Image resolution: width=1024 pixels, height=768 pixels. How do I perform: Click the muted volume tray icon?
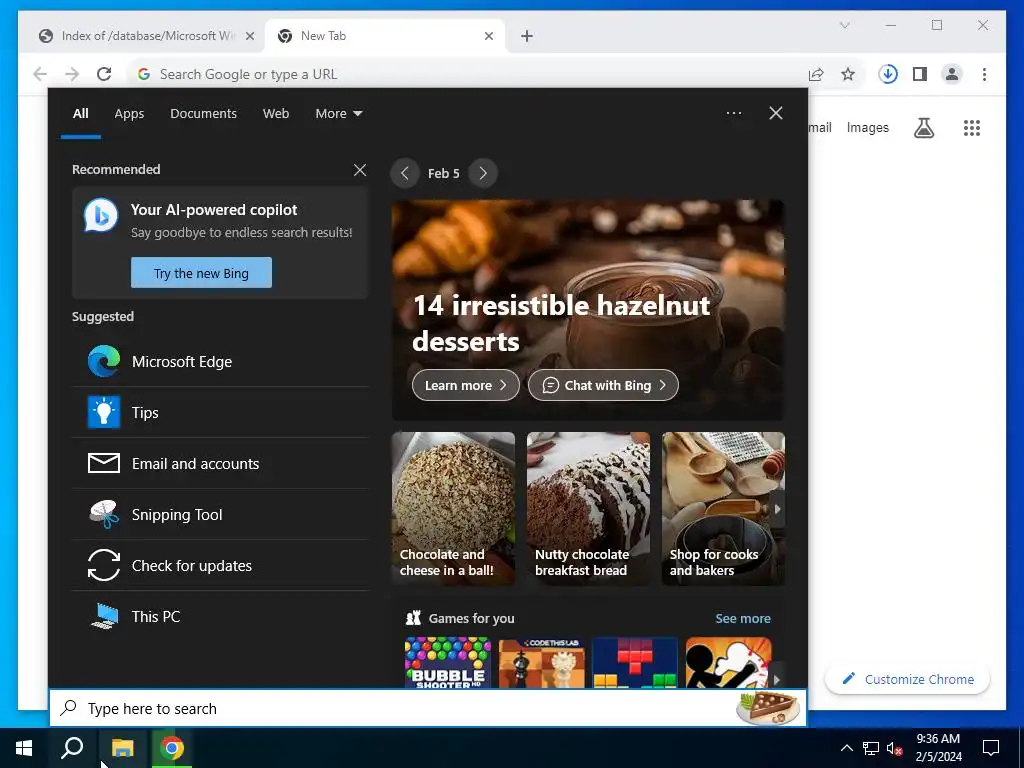894,748
